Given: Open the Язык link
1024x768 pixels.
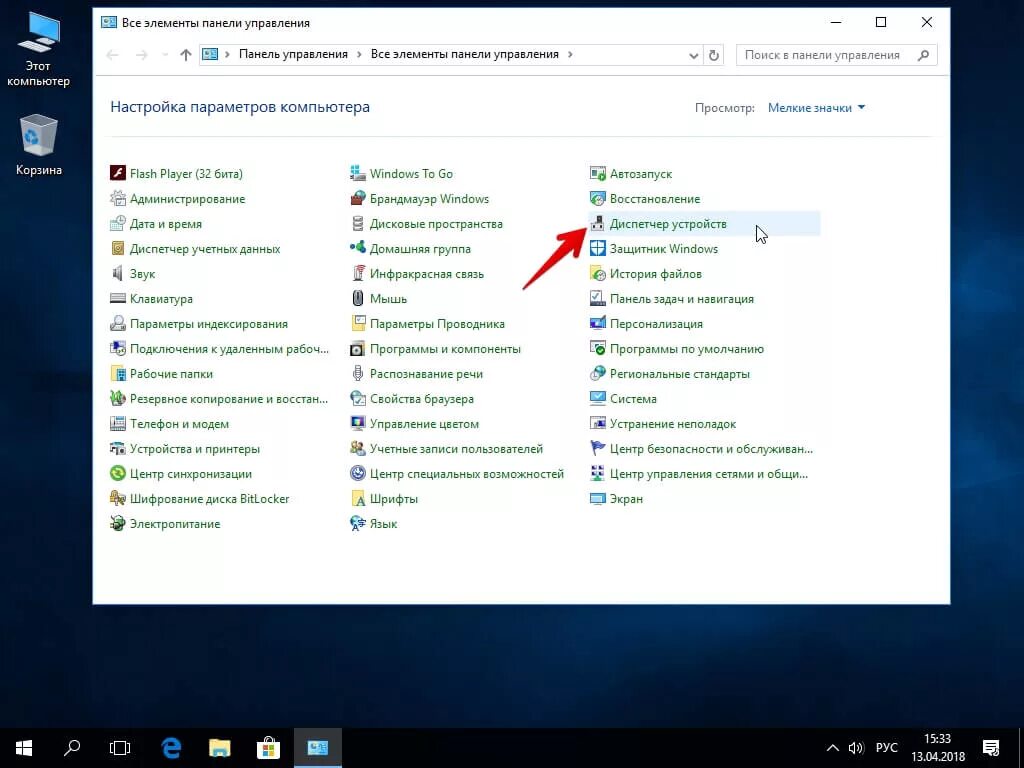Looking at the screenshot, I should click(x=383, y=524).
